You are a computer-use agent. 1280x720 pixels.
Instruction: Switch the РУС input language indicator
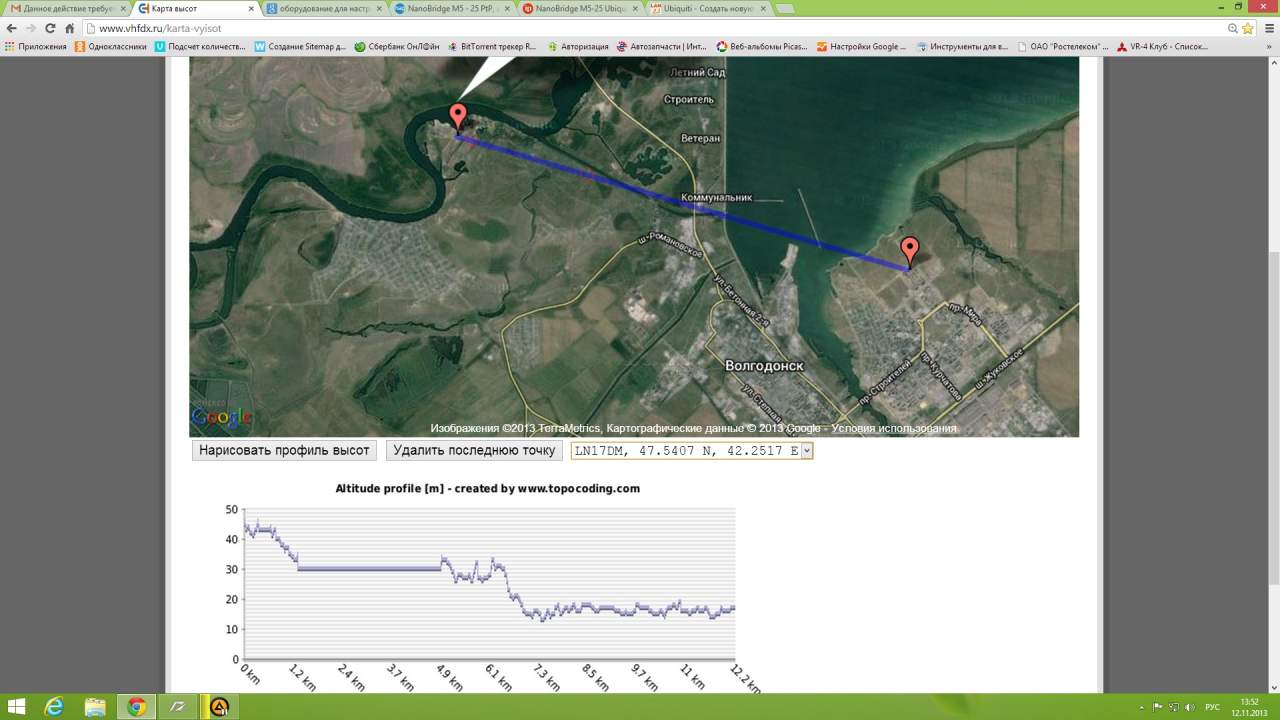(1212, 707)
